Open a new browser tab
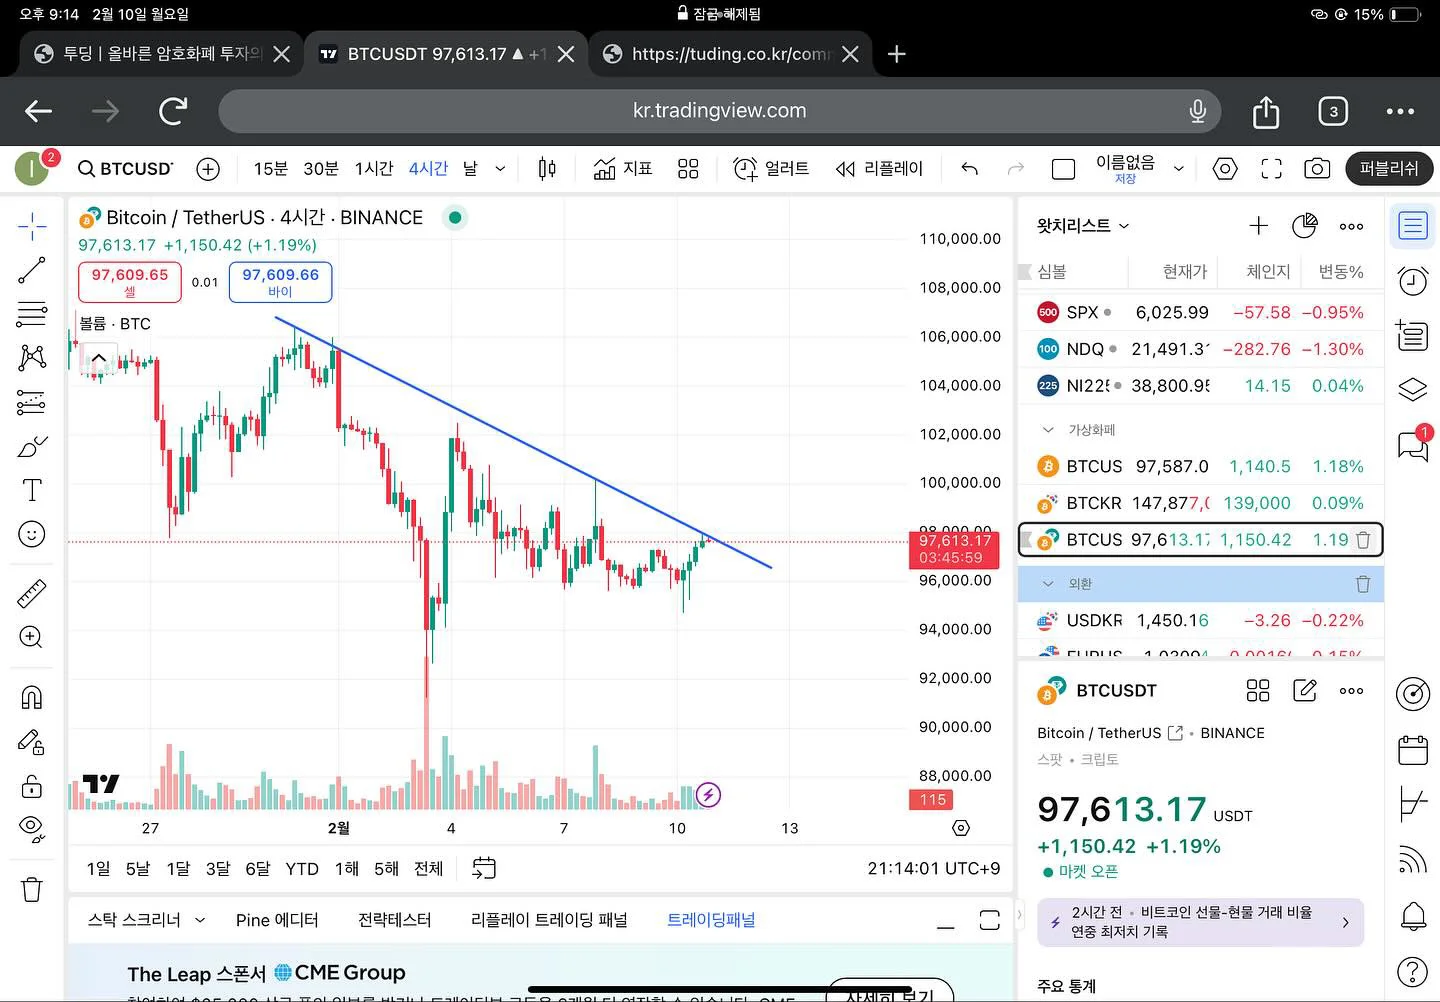1440x1002 pixels. tap(896, 54)
